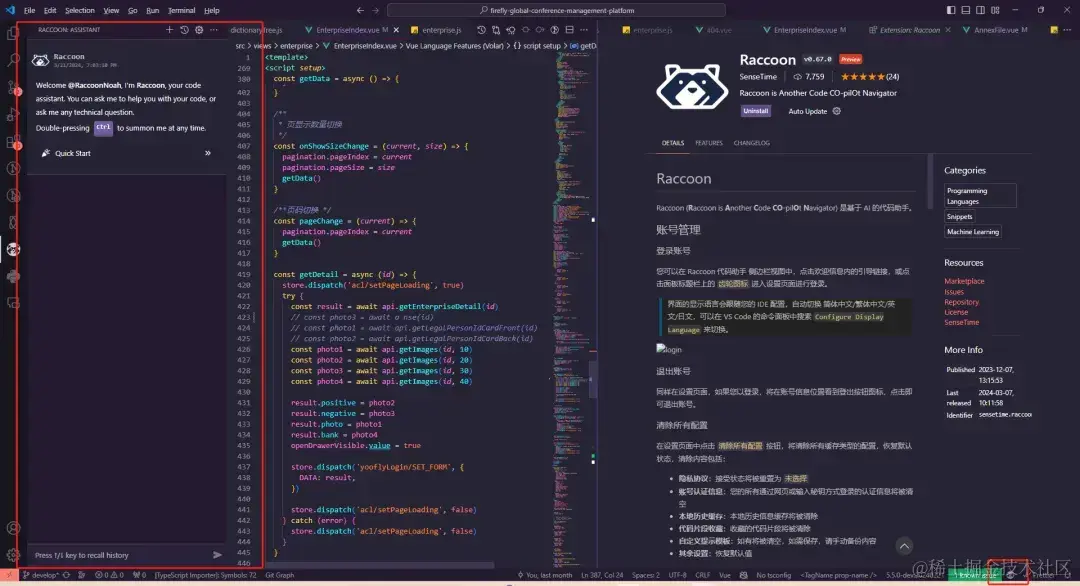Open timeline history icon in editor toolbar
Screen dimensions: 1080x586
tap(481, 30)
